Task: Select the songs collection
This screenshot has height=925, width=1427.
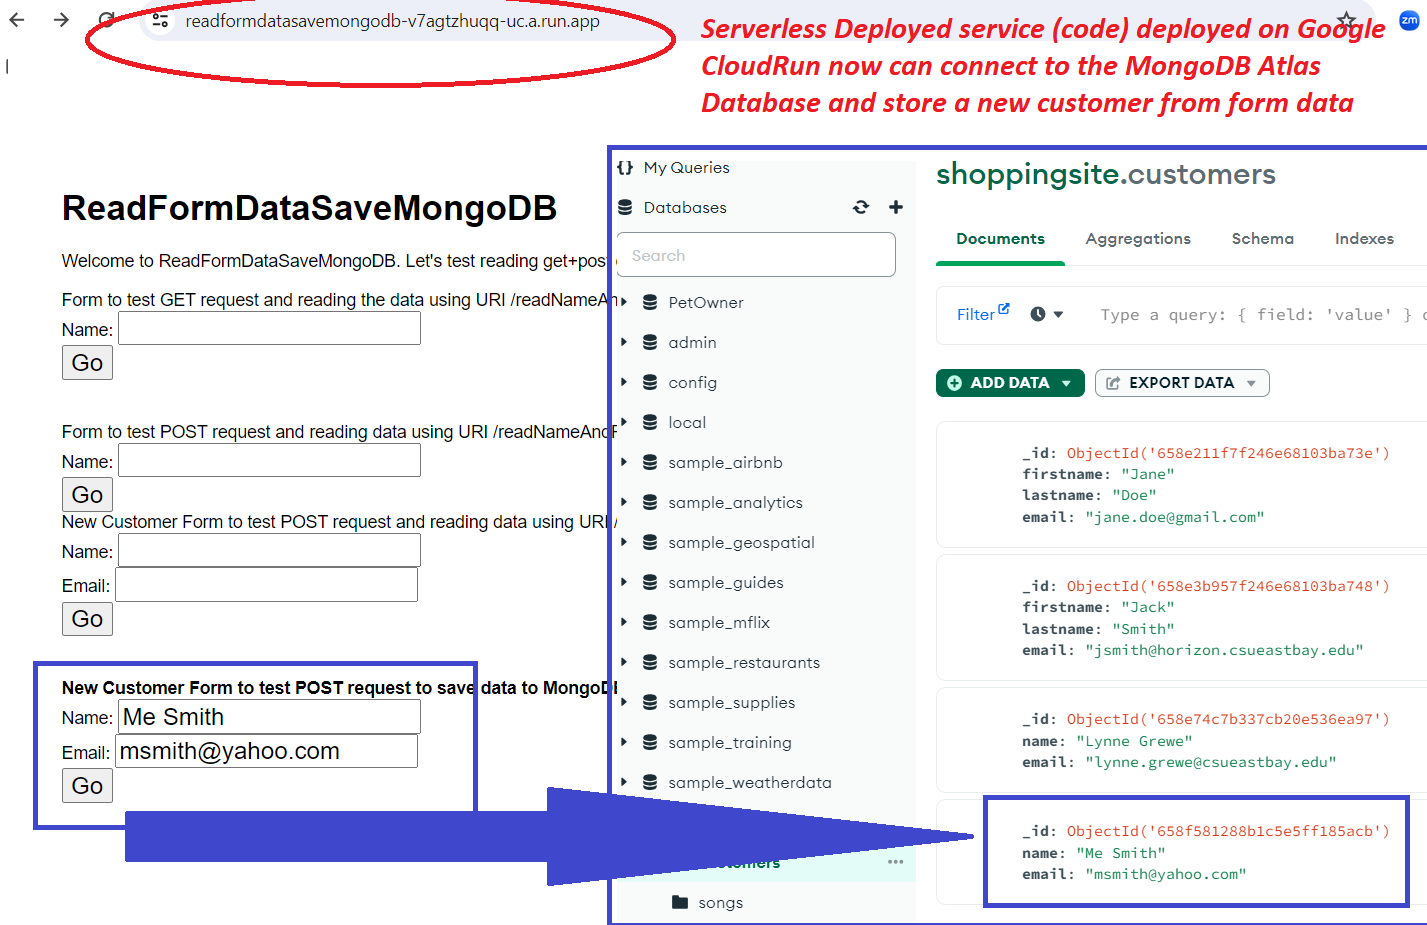Action: (x=720, y=903)
